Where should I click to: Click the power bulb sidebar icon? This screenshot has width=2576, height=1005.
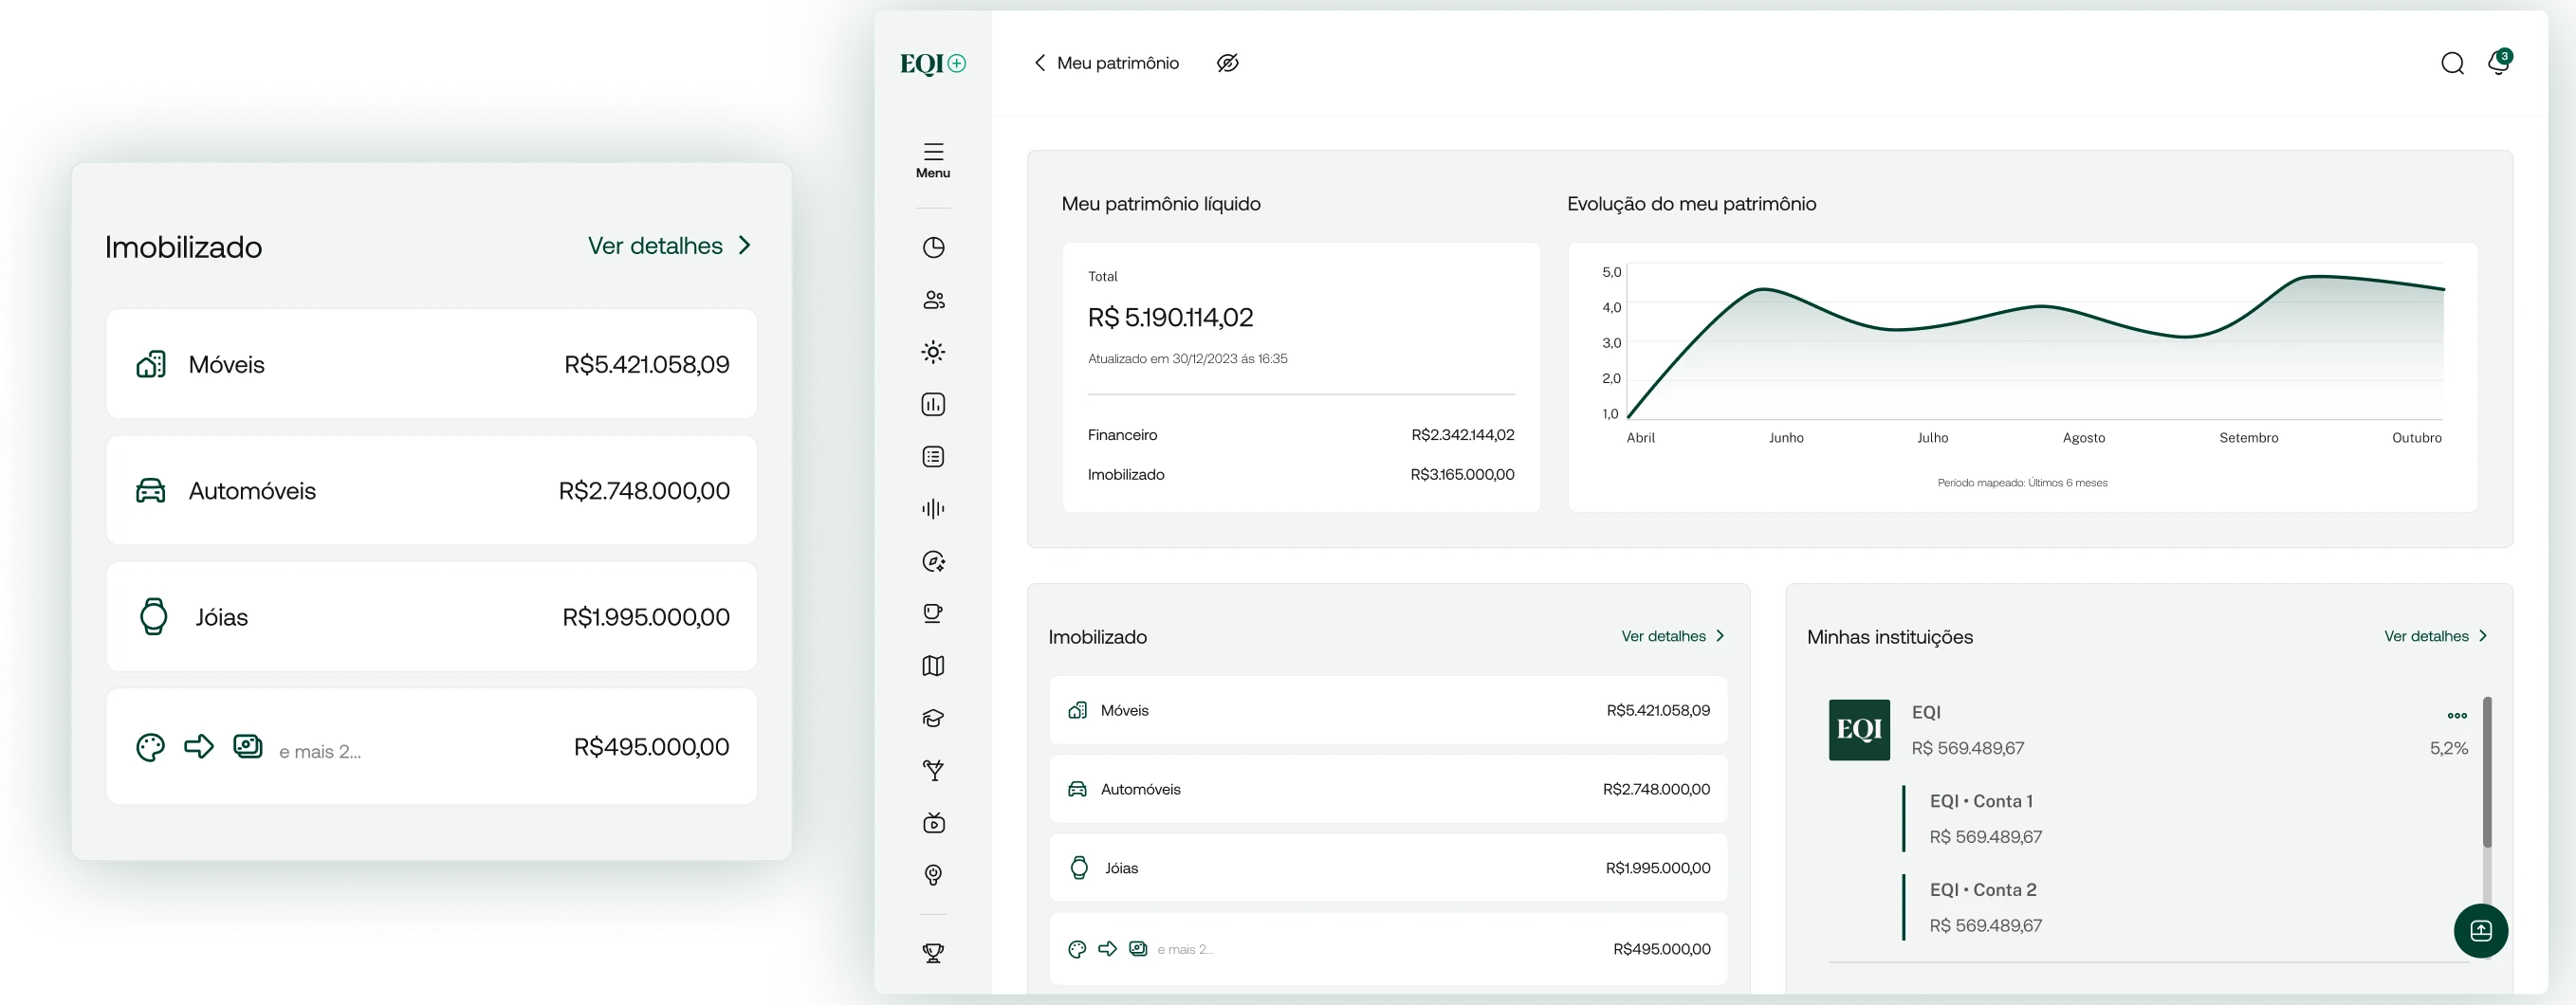point(933,875)
